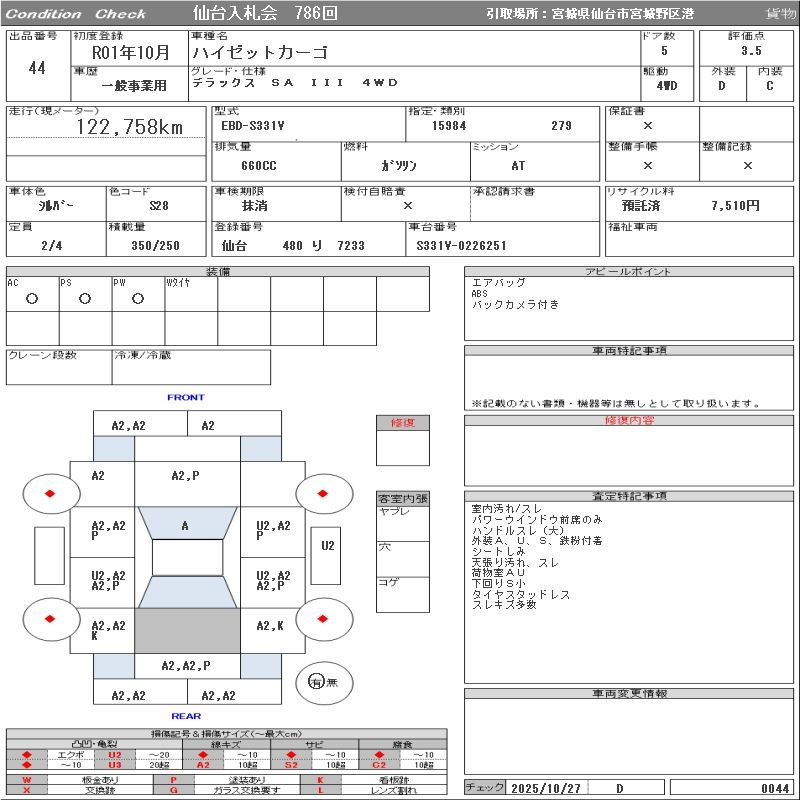This screenshot has height=800, width=800.
Task: Click the check date 2025/10/27
Action: click(545, 788)
